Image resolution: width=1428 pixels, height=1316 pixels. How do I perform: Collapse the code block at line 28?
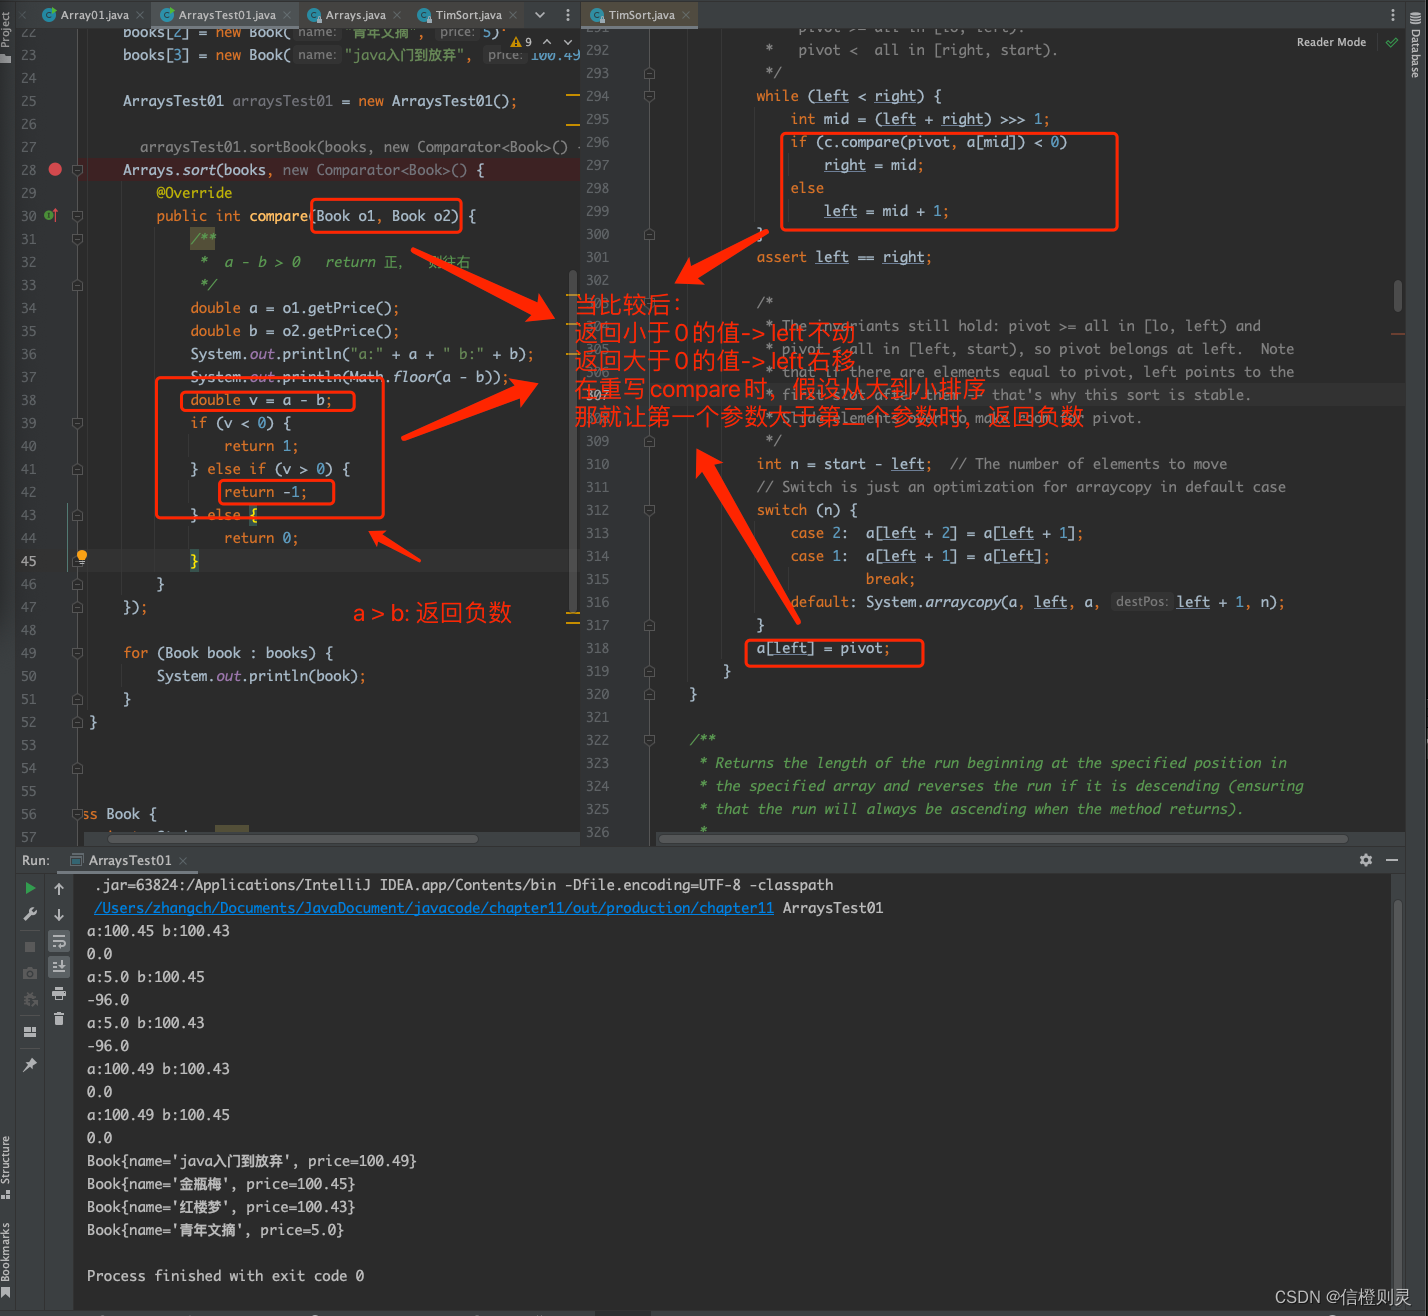click(77, 170)
